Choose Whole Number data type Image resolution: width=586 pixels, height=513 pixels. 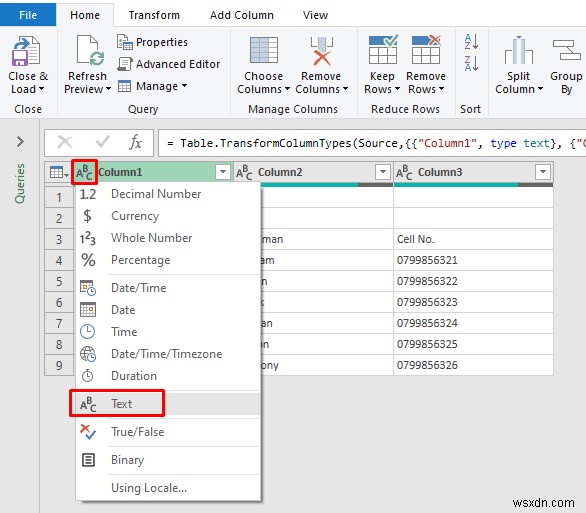(168, 238)
